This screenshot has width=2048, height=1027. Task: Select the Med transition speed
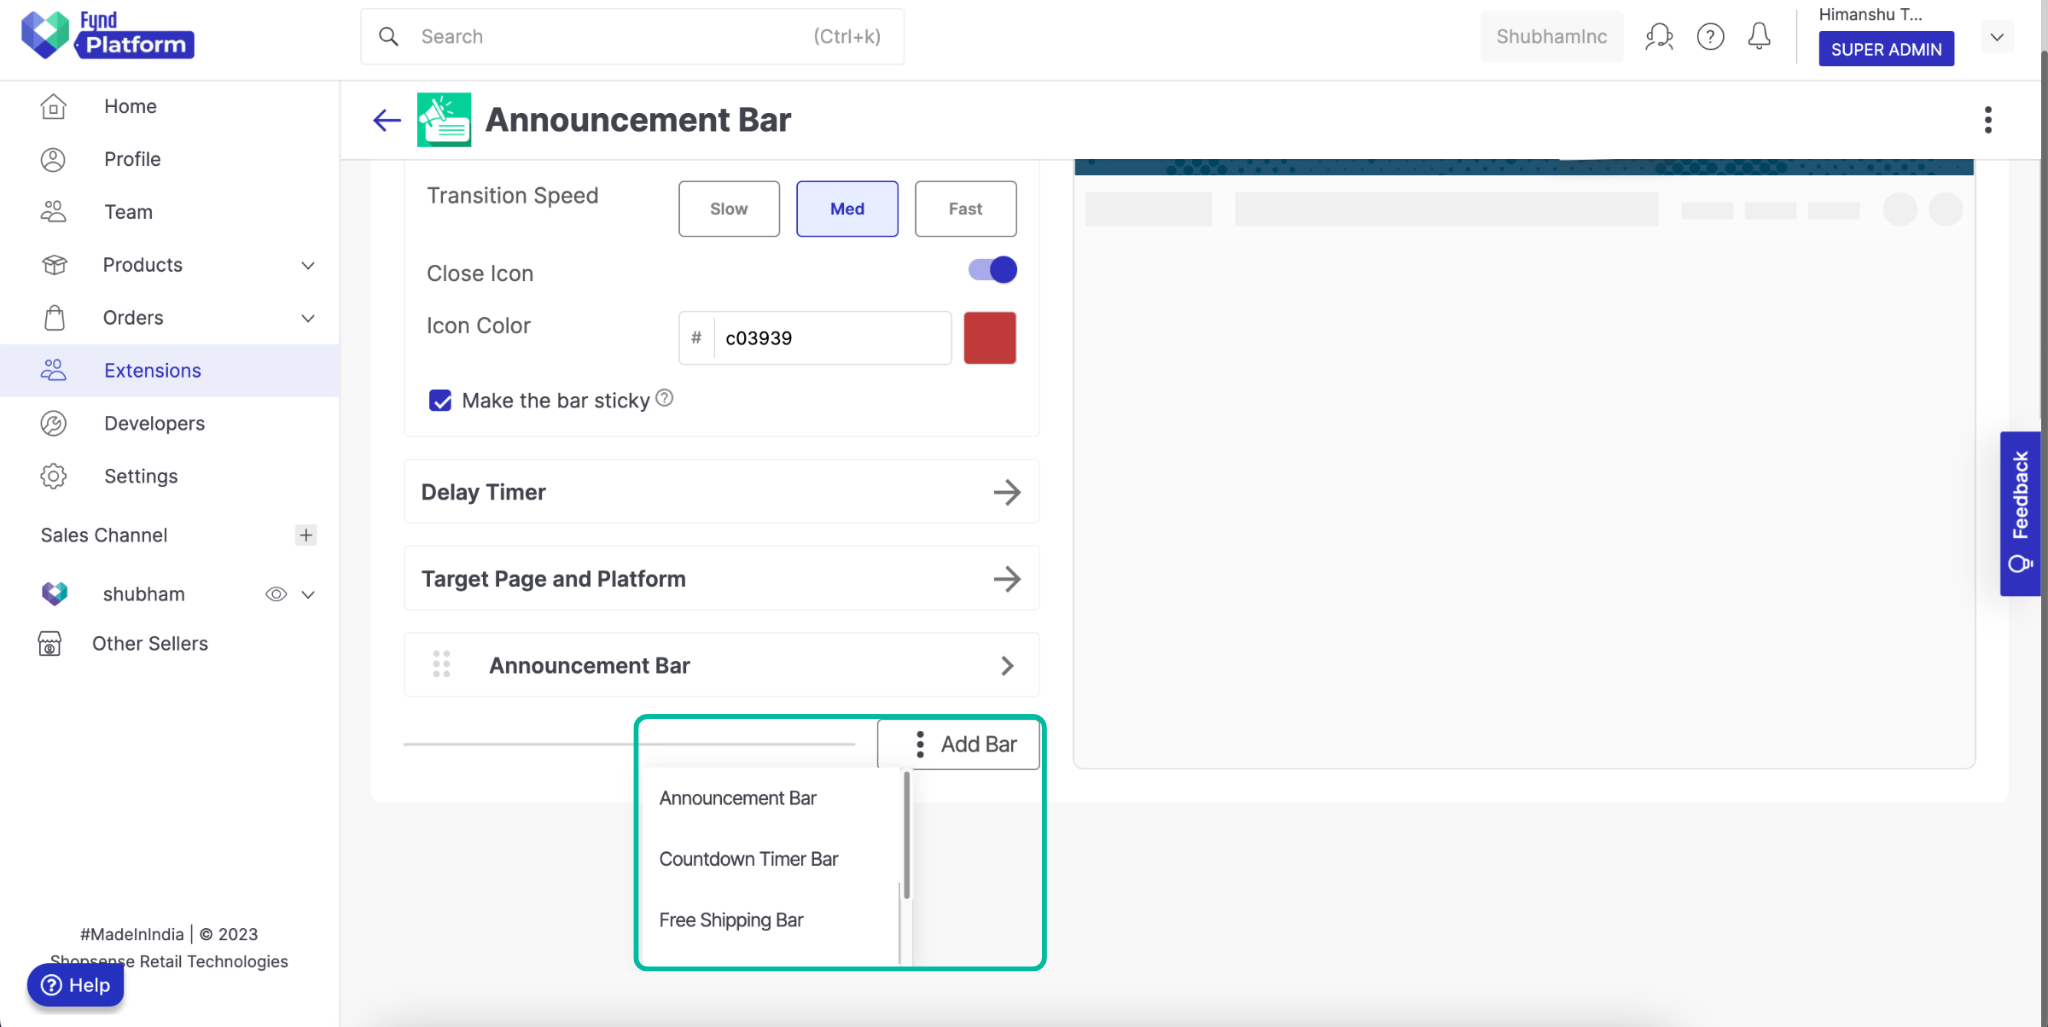(x=846, y=208)
